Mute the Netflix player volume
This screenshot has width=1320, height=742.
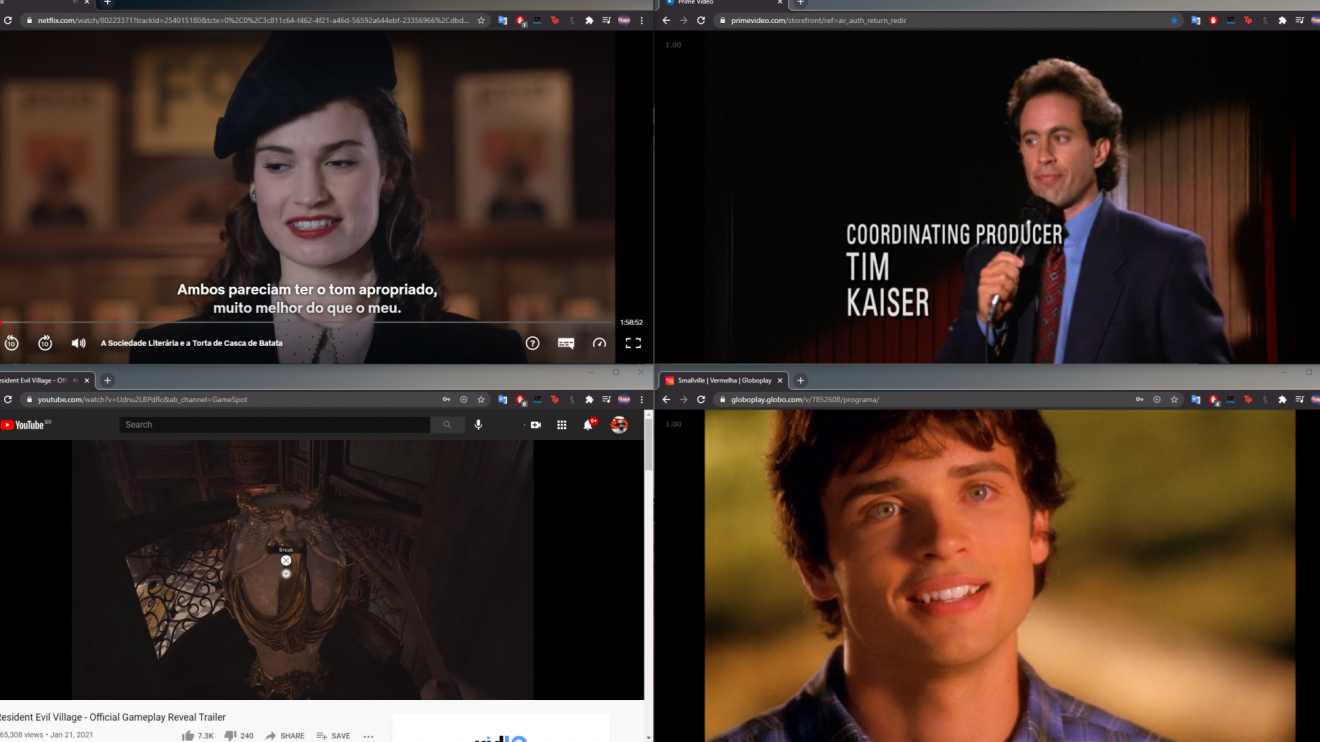click(78, 343)
